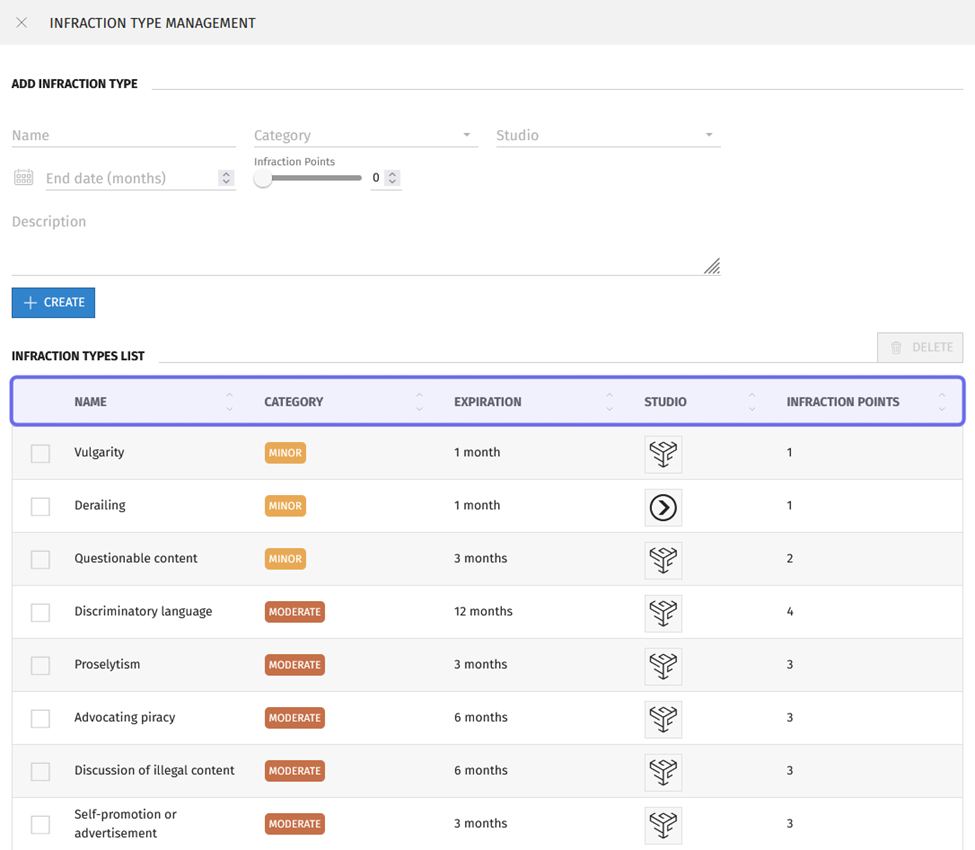Sort the list by the Expiration column arrows

pos(609,402)
